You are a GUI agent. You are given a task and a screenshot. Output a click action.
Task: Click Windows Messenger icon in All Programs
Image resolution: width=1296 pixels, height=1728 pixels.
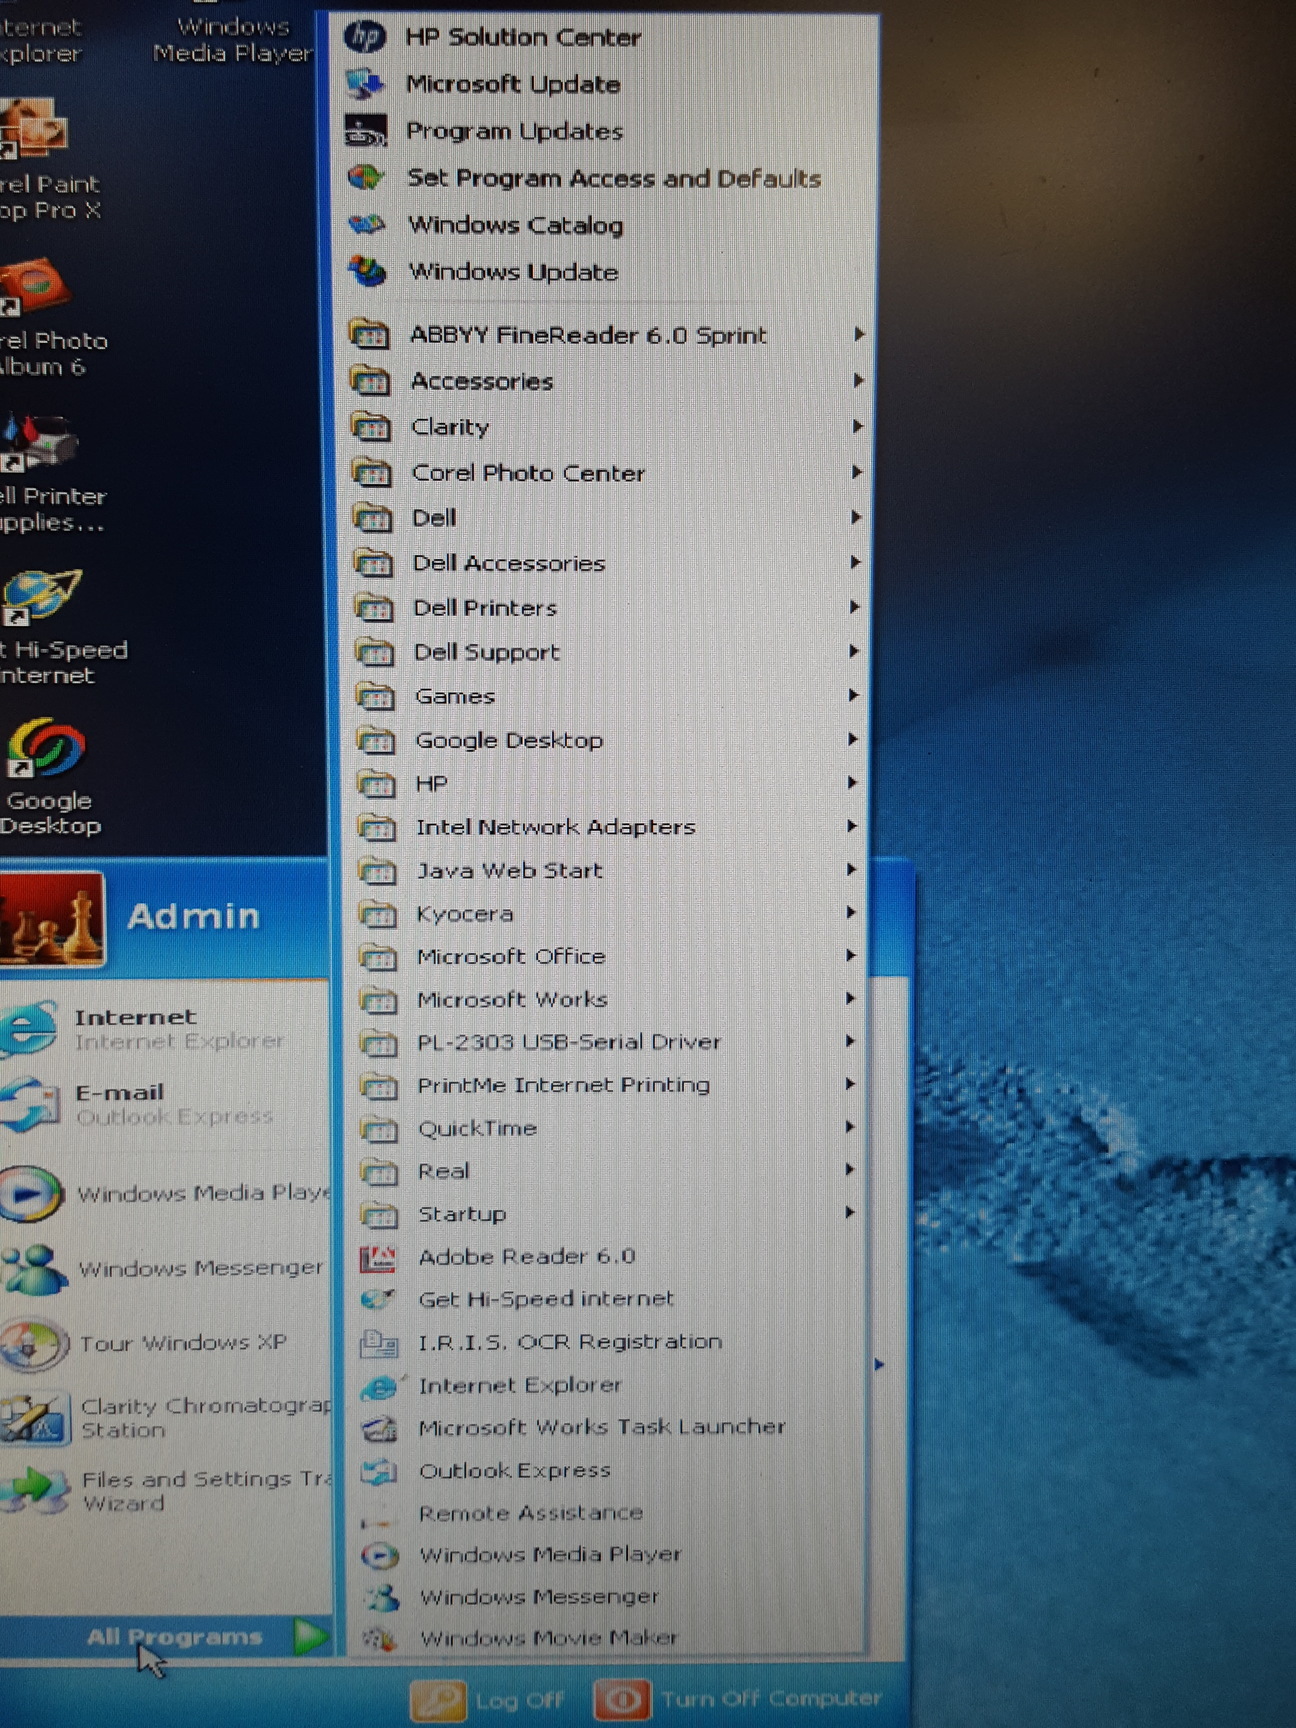pyautogui.click(x=380, y=1598)
